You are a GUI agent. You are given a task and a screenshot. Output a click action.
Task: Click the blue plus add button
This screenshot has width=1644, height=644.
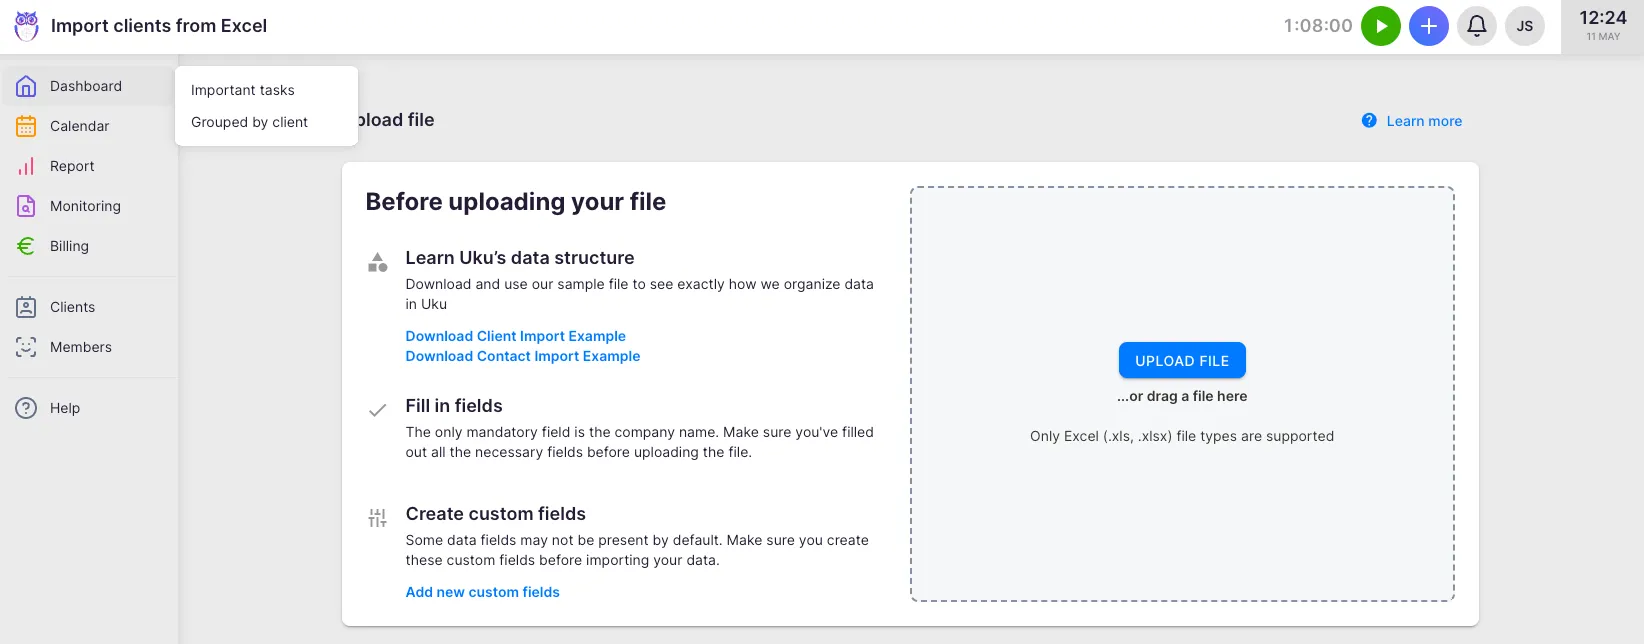click(x=1428, y=26)
